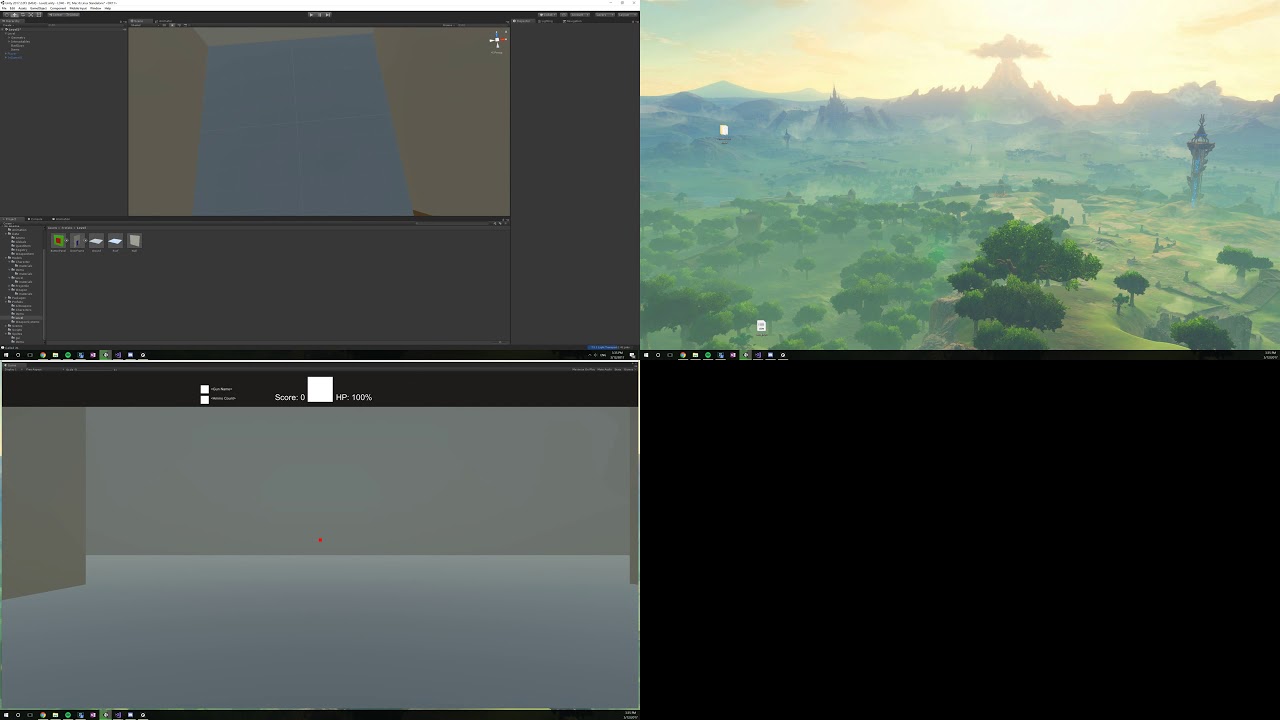Switch to the Lighting tab
1280x720 pixels.
pyautogui.click(x=546, y=21)
